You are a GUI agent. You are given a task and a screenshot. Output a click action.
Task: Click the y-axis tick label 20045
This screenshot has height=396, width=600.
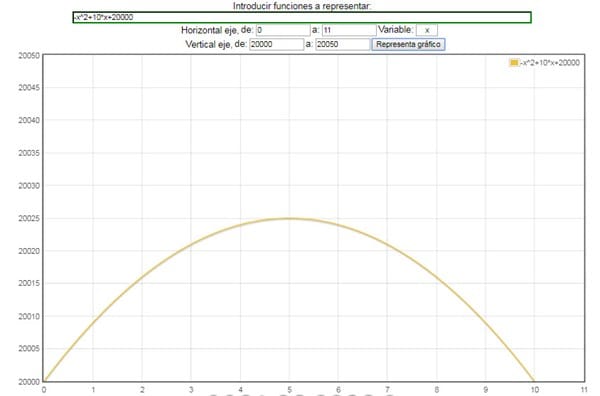click(x=29, y=88)
